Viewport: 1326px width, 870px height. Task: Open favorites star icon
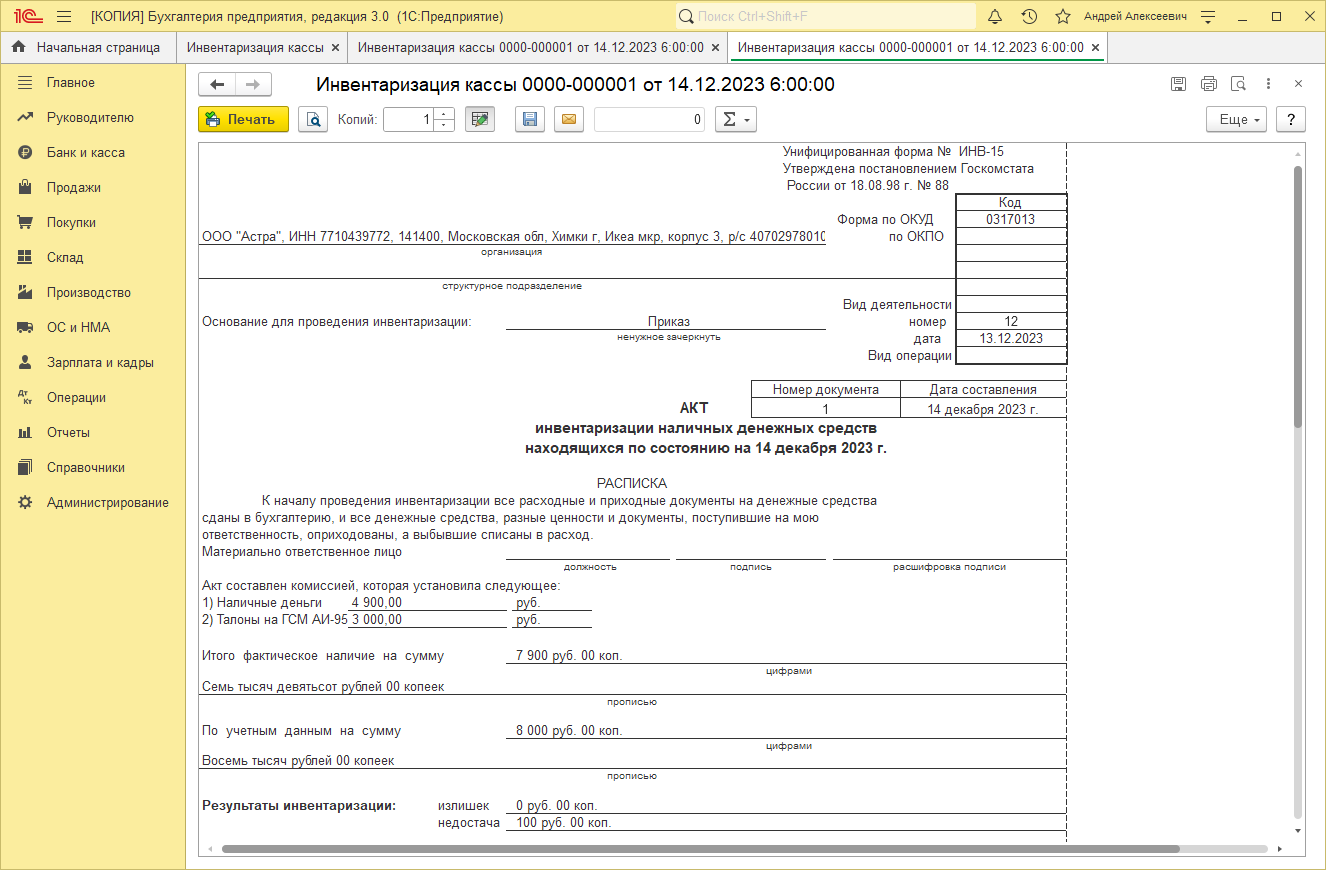[x=1063, y=17]
